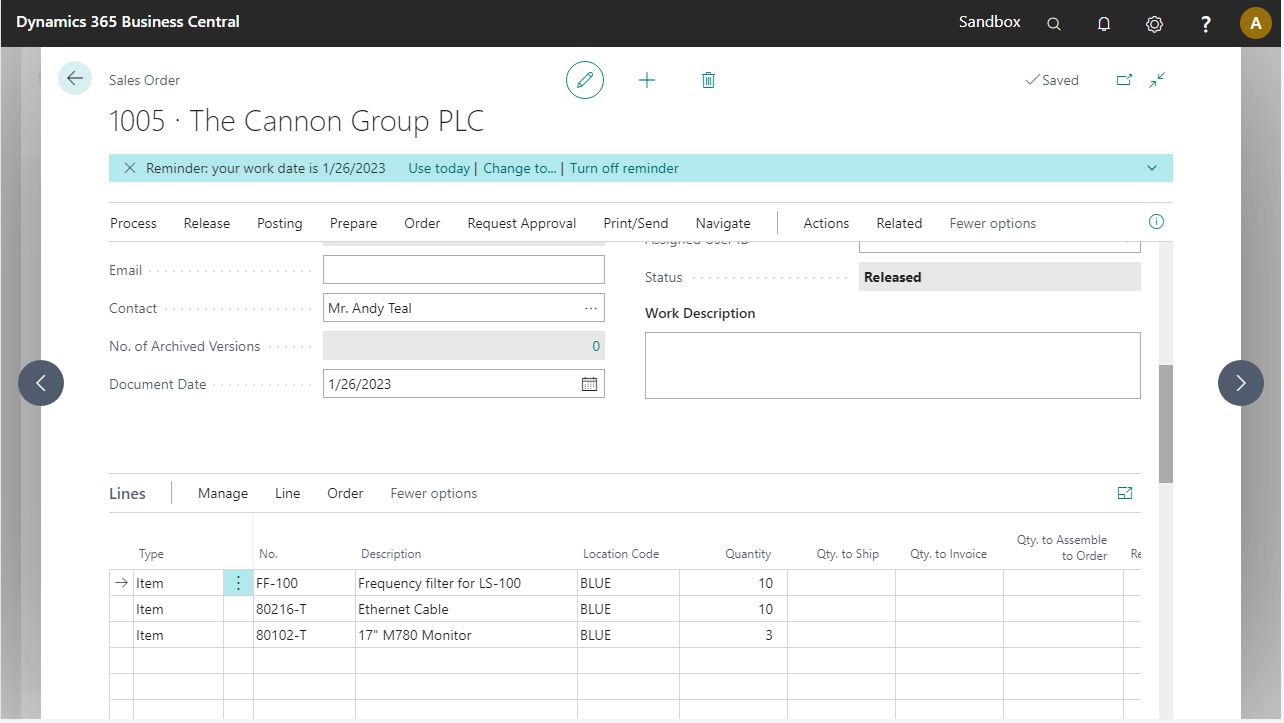Open the Manage menu for Lines
The width and height of the screenshot is (1284, 723).
pyautogui.click(x=223, y=493)
